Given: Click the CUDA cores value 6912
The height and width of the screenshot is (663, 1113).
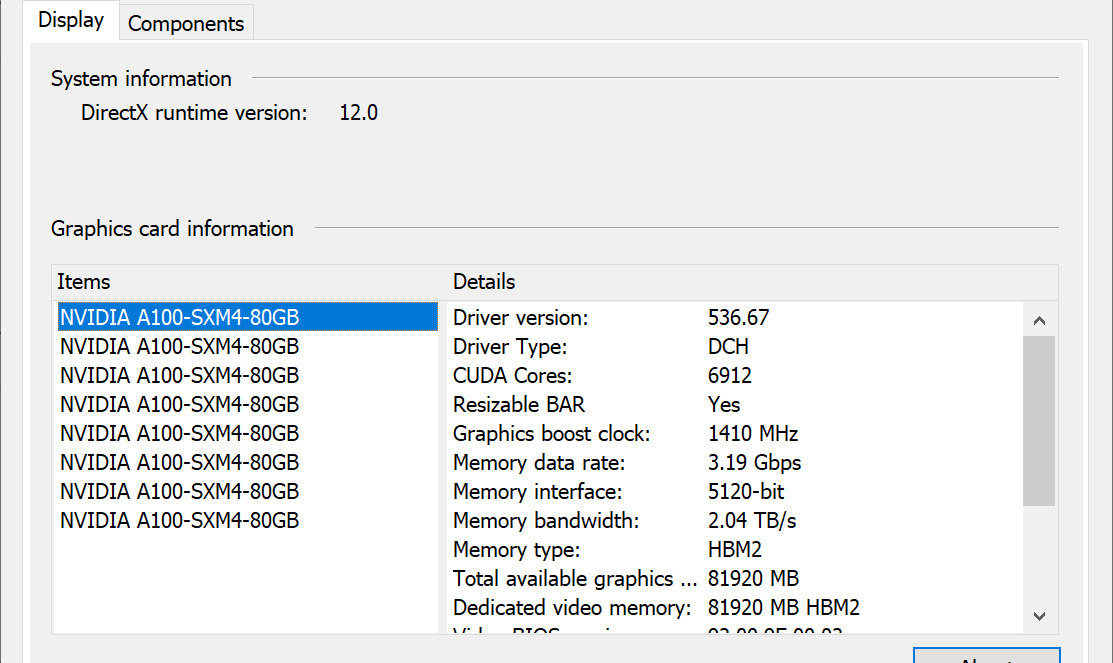Looking at the screenshot, I should click(x=730, y=376).
